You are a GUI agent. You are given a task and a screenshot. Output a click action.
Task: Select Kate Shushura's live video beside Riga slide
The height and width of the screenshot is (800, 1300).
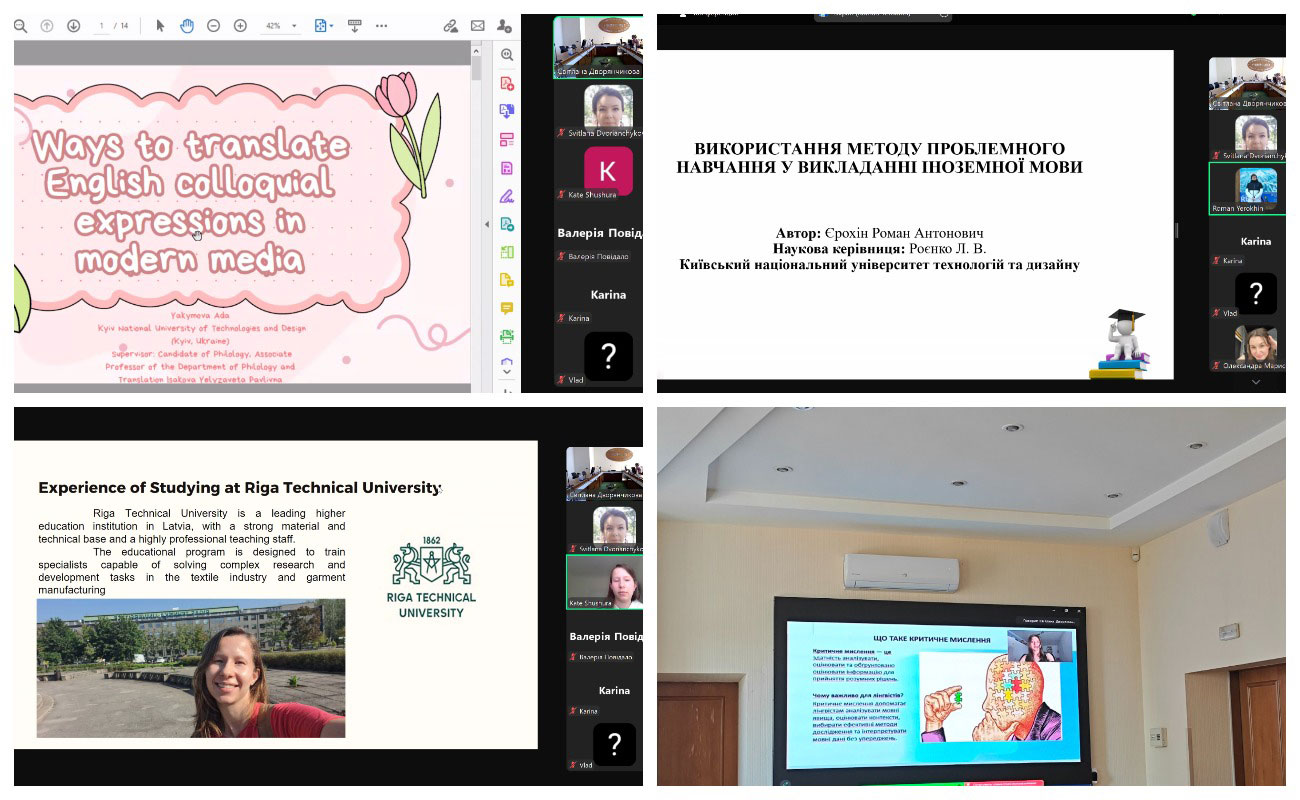click(604, 582)
